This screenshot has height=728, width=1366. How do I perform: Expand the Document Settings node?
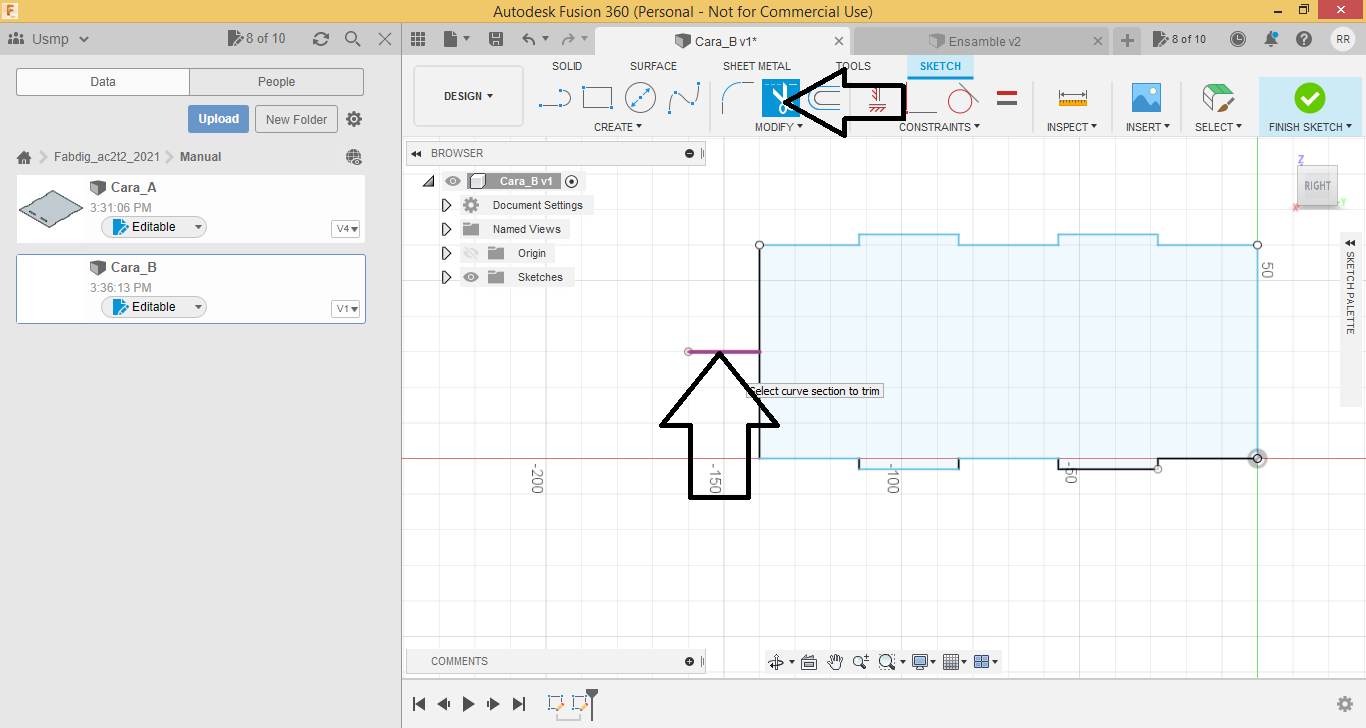447,205
